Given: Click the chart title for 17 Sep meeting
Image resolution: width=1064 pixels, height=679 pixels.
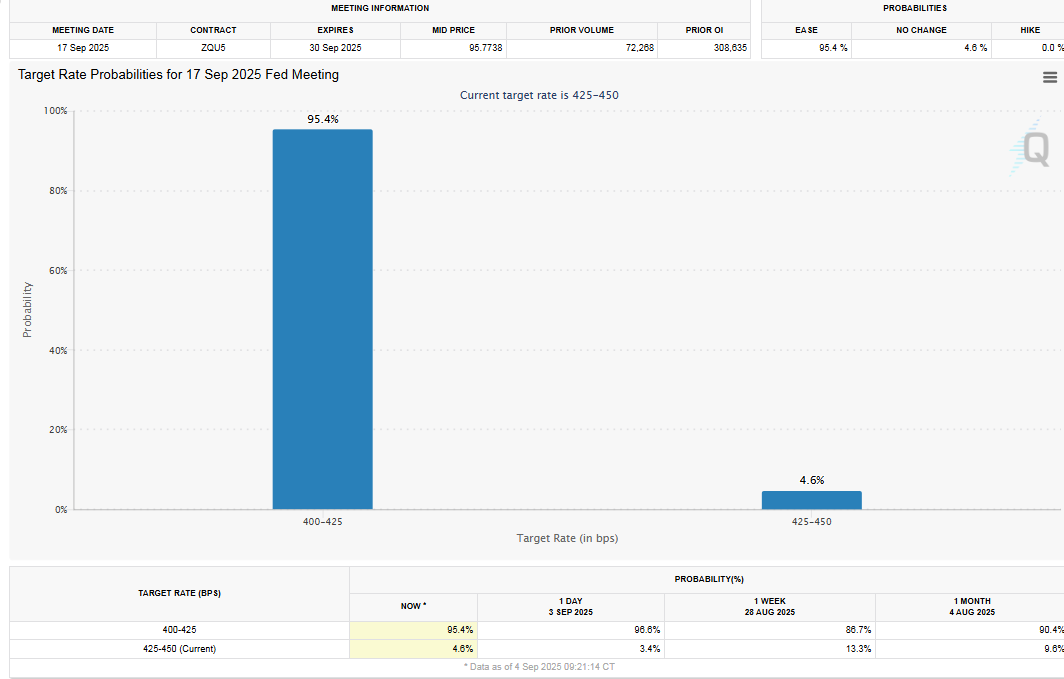Looking at the screenshot, I should click(178, 75).
